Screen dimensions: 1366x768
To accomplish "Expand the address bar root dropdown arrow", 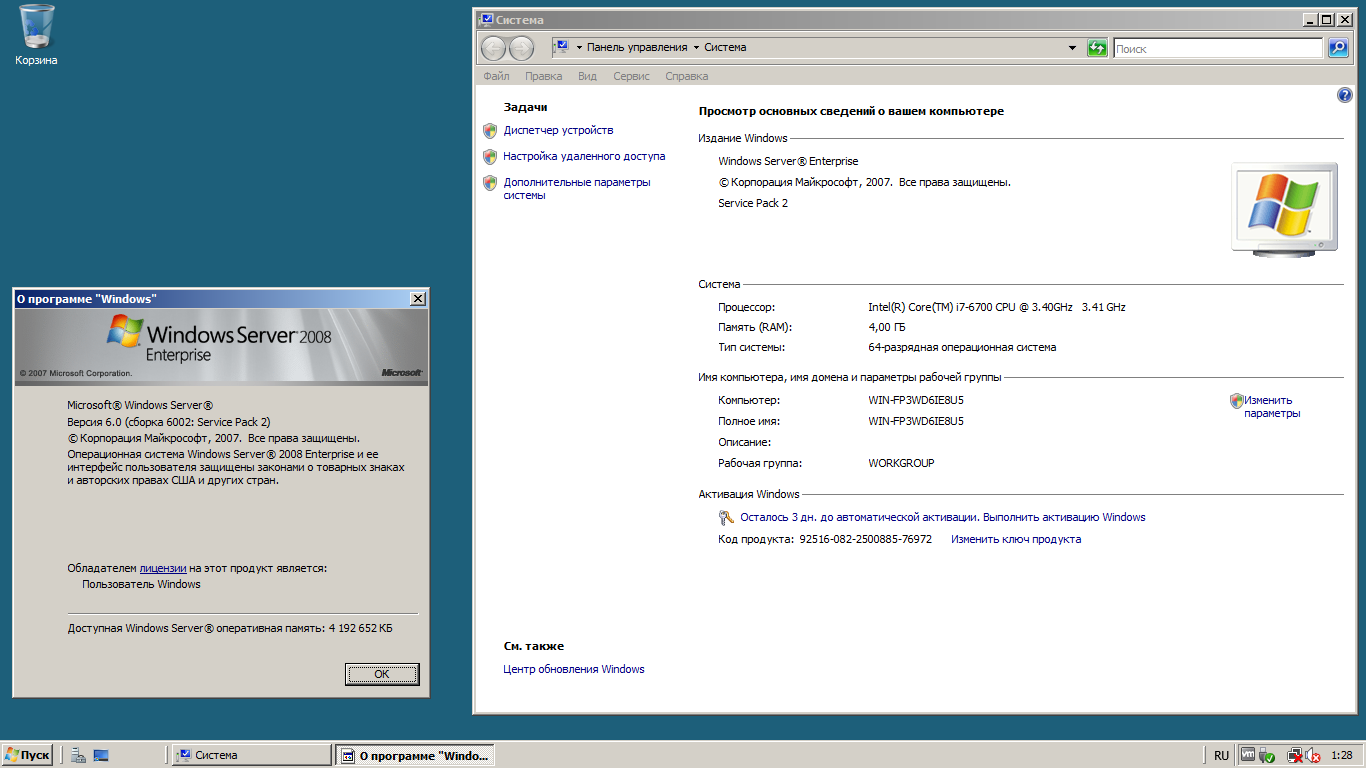I will click(579, 48).
